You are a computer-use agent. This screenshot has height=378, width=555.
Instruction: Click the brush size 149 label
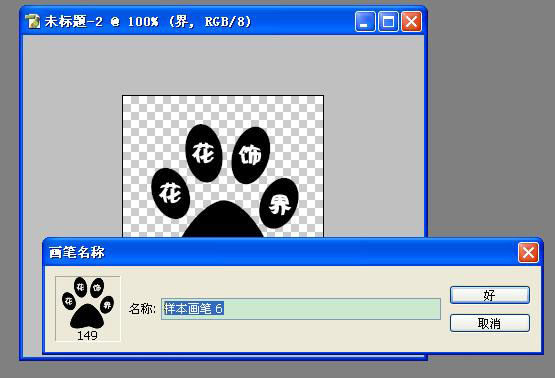(87, 335)
